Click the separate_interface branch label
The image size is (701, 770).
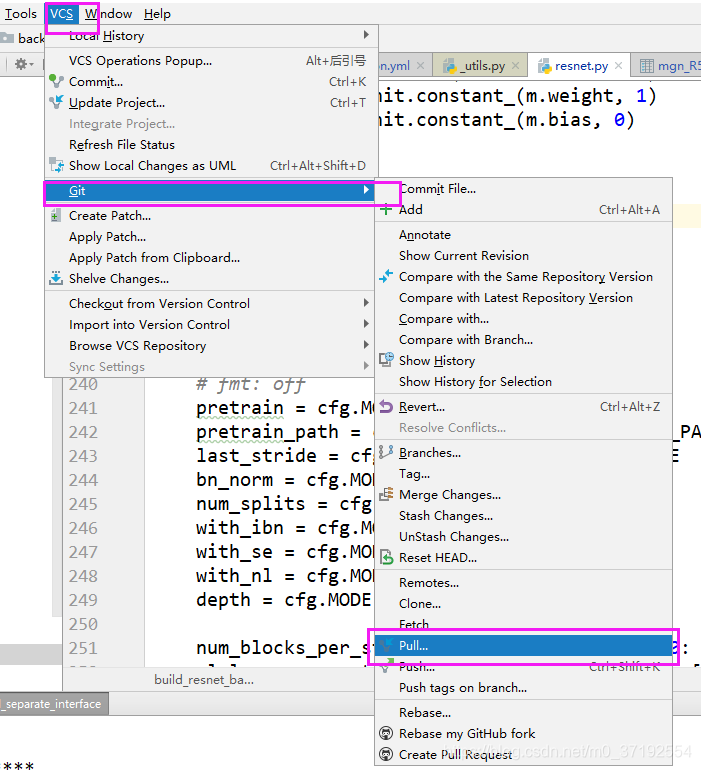pyautogui.click(x=54, y=704)
